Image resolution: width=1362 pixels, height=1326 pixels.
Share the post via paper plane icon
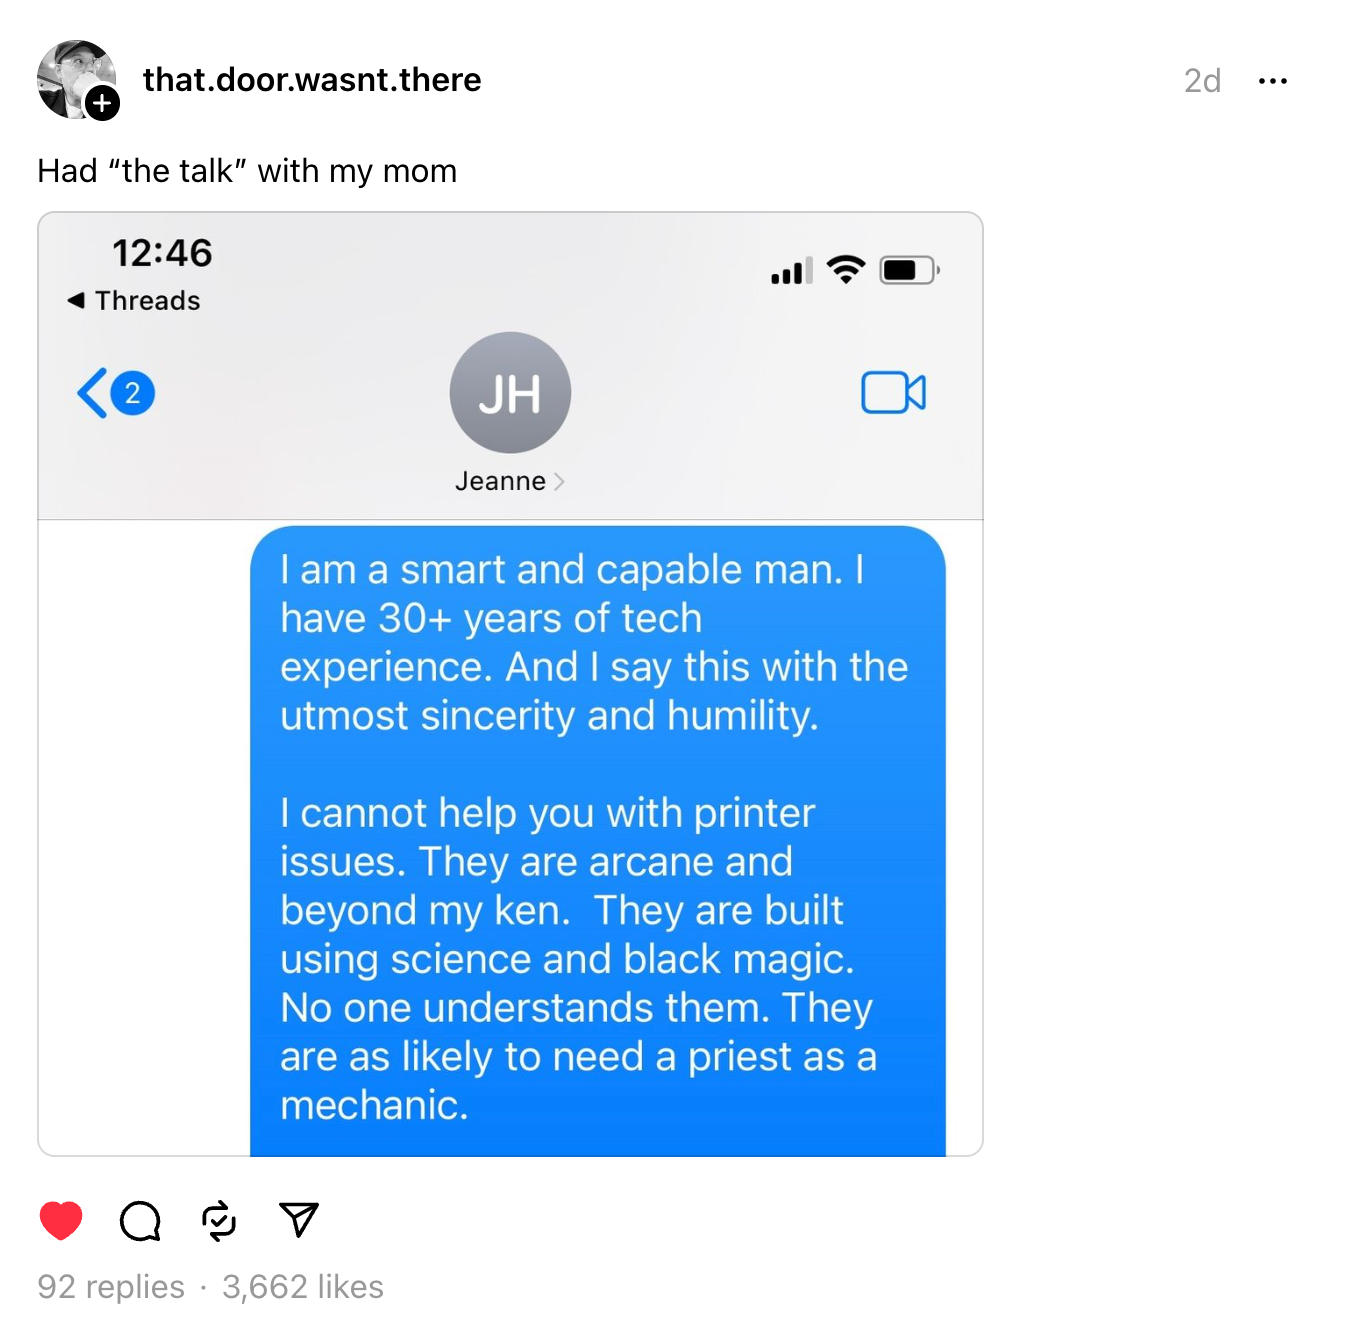pos(299,1220)
